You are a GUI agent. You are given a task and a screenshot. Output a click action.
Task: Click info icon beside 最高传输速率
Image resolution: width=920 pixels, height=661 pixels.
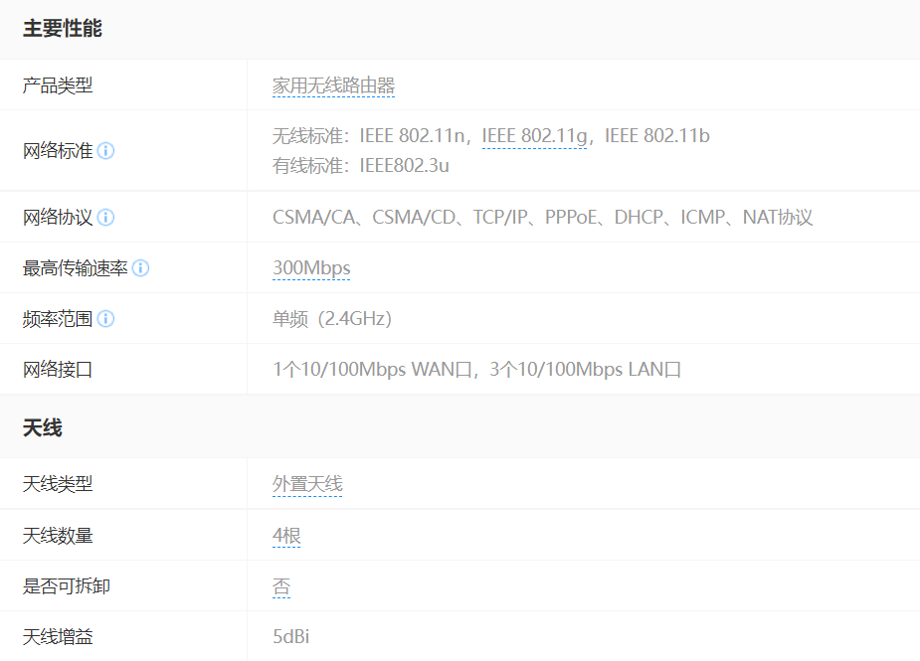(x=141, y=268)
